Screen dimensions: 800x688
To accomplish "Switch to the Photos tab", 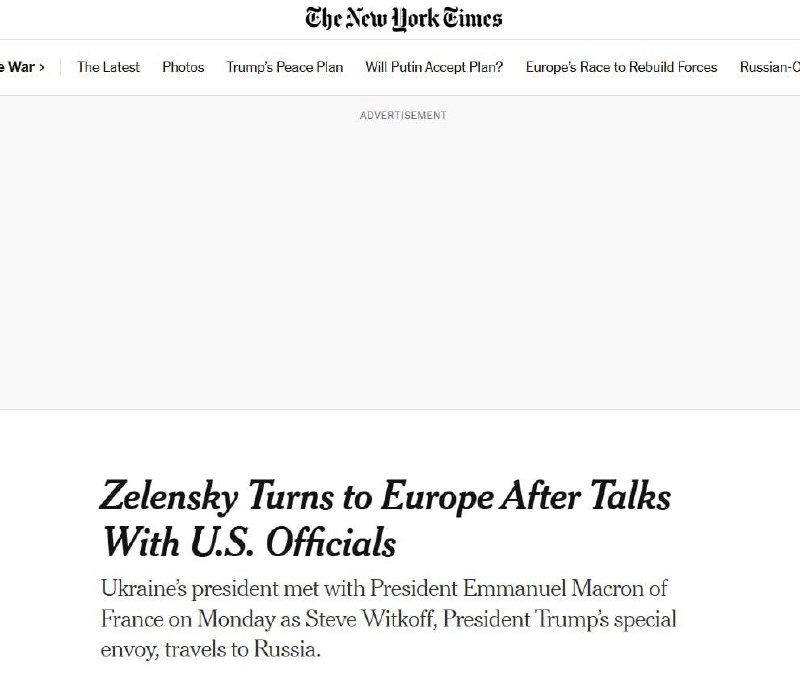I will 183,67.
